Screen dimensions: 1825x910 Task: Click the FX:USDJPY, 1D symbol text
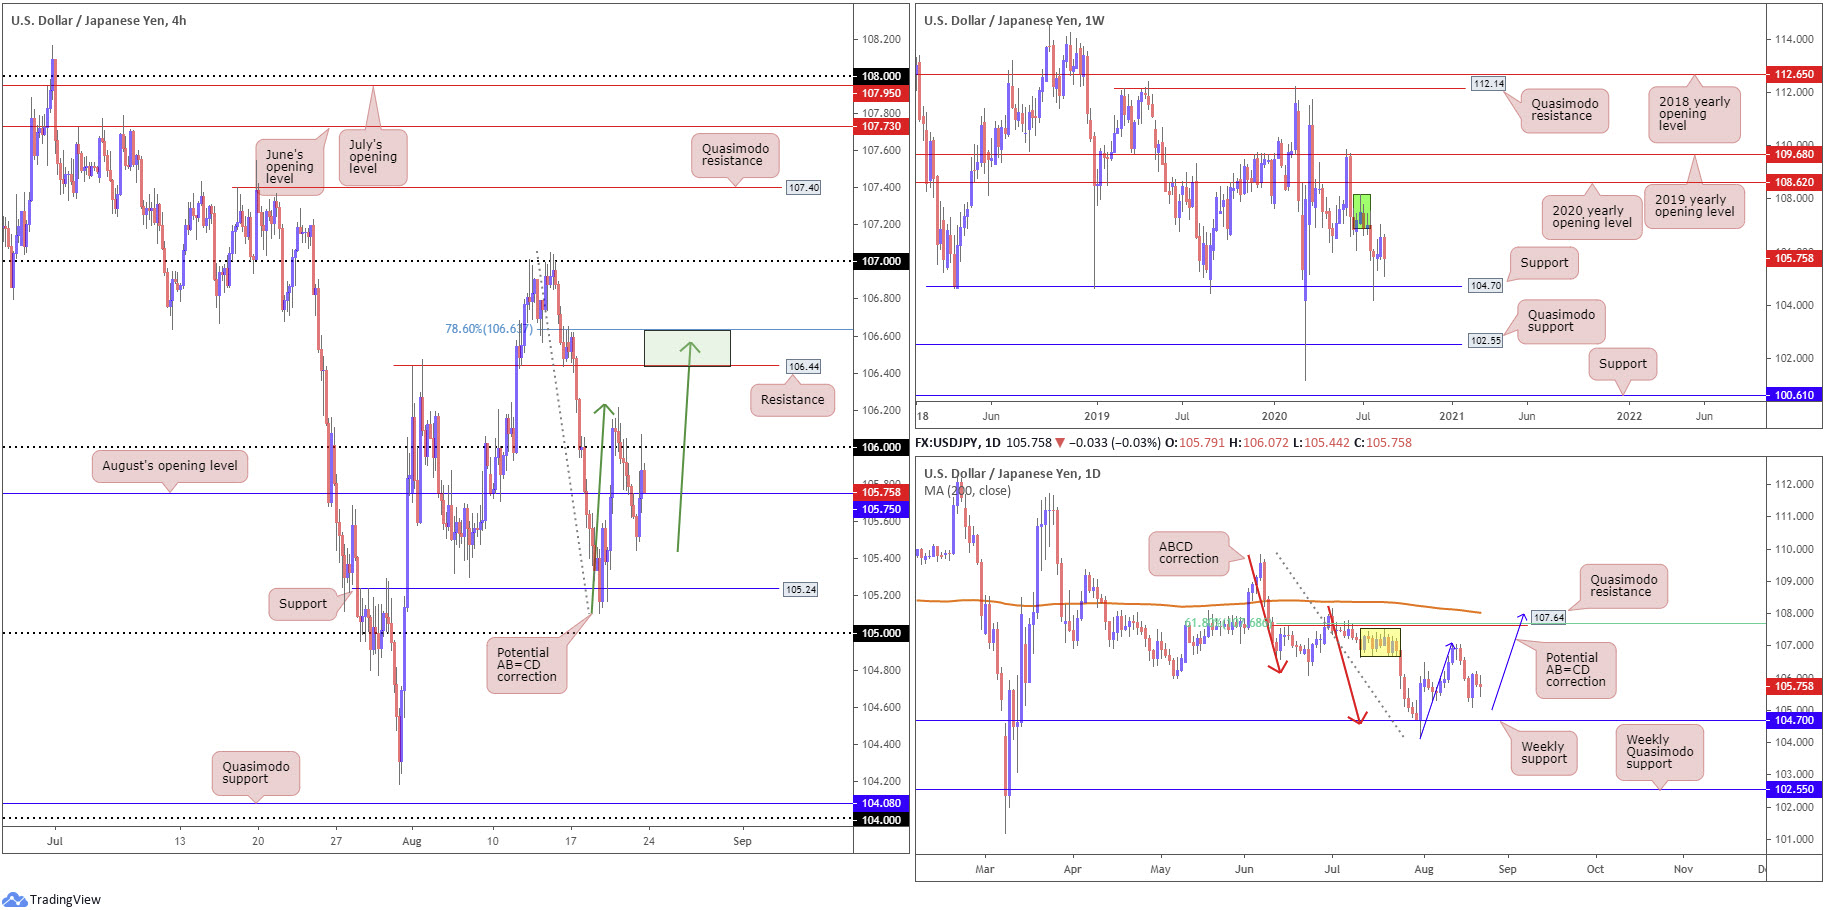click(x=958, y=442)
